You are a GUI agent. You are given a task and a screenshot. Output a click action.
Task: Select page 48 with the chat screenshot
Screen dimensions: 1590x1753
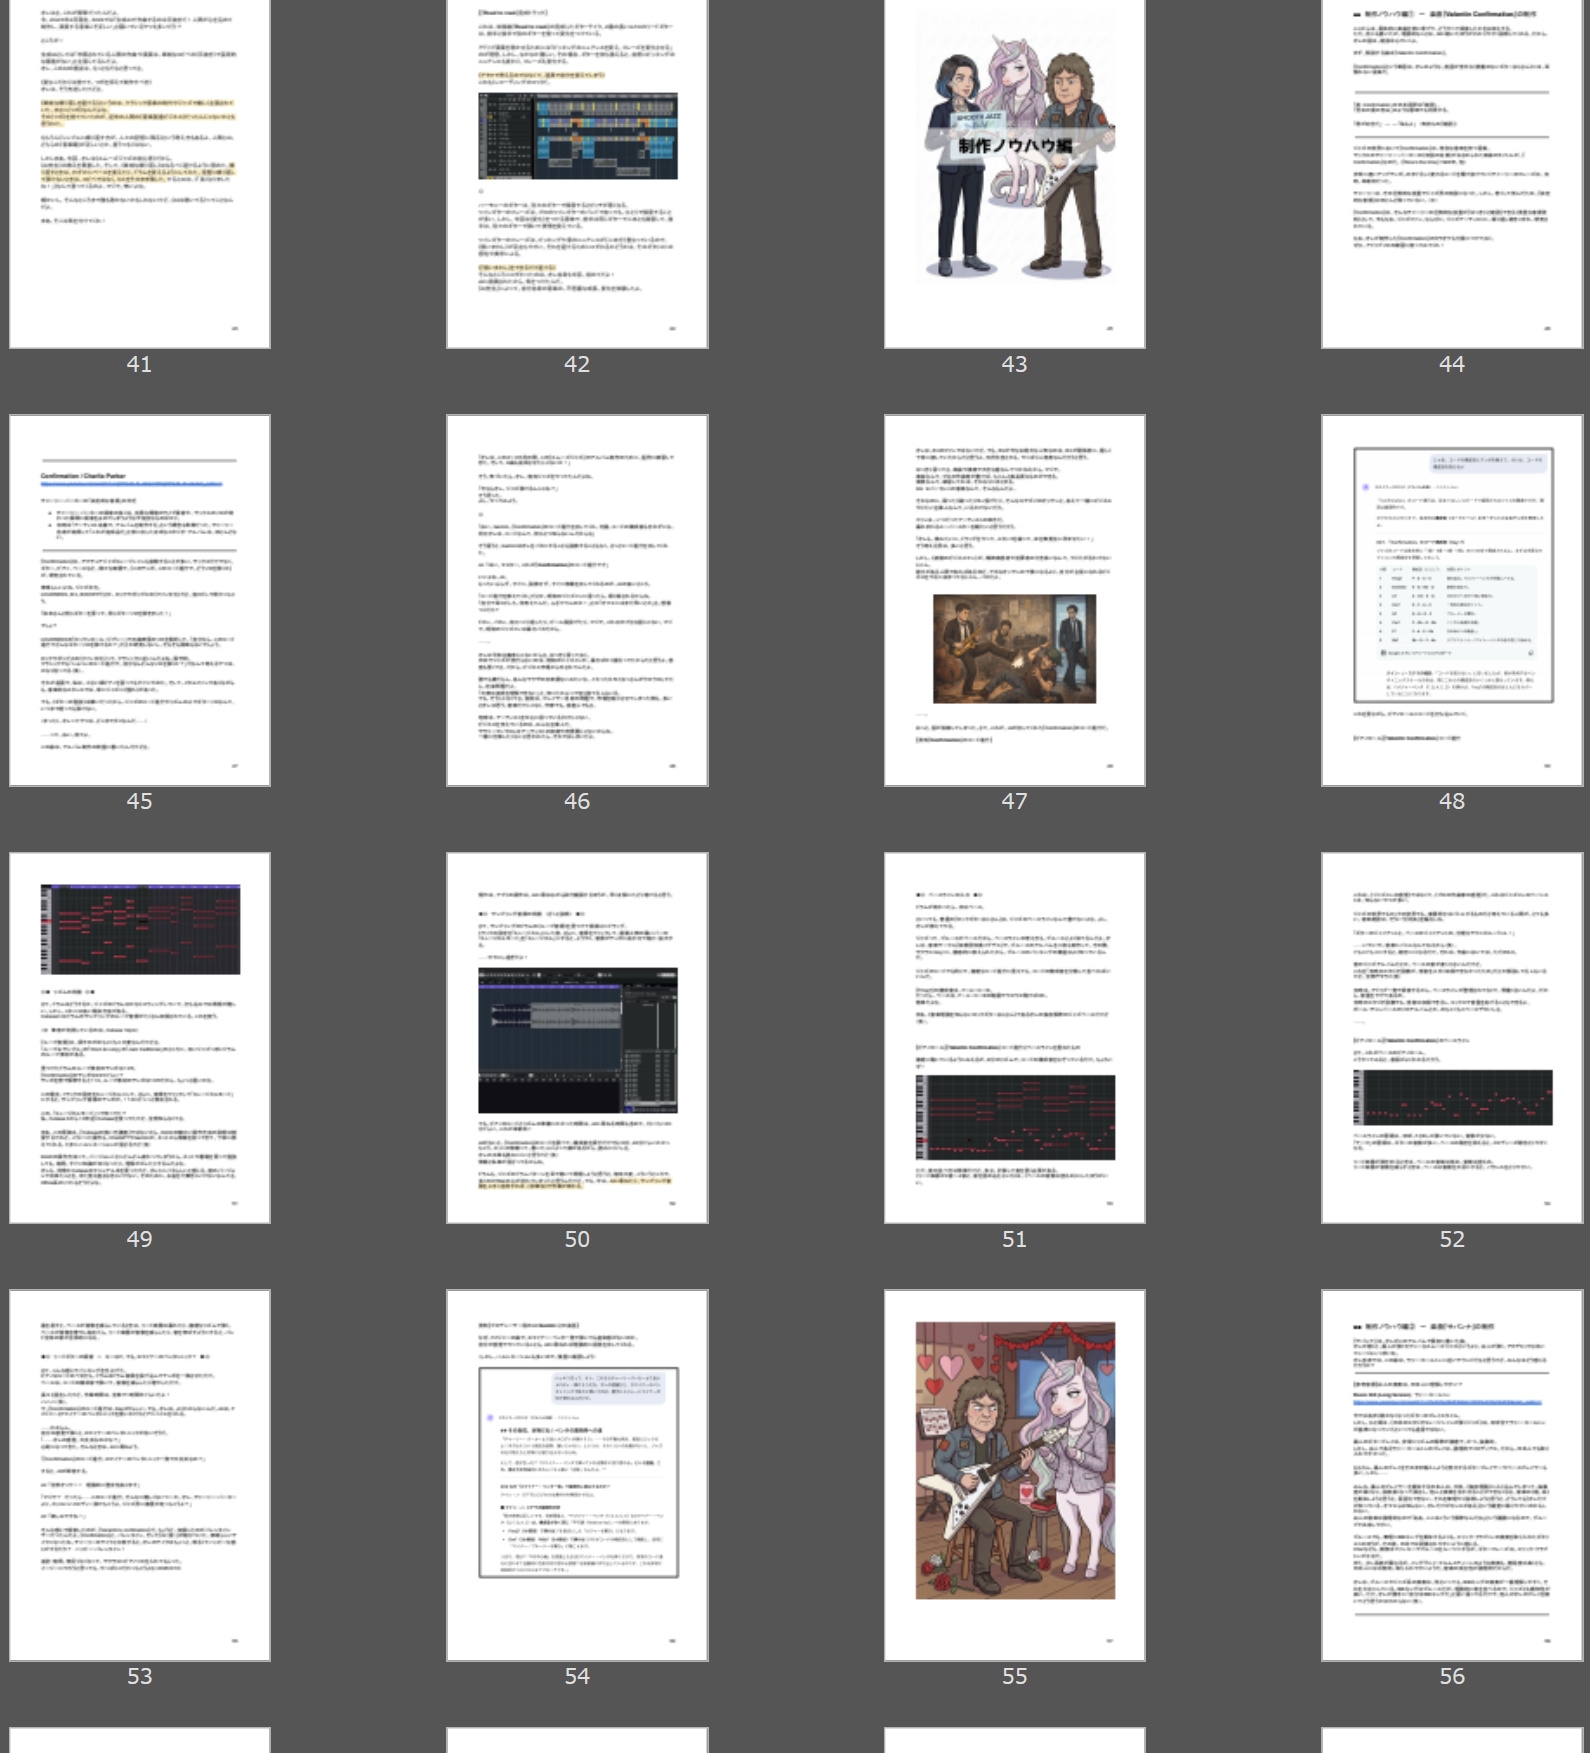point(1451,600)
